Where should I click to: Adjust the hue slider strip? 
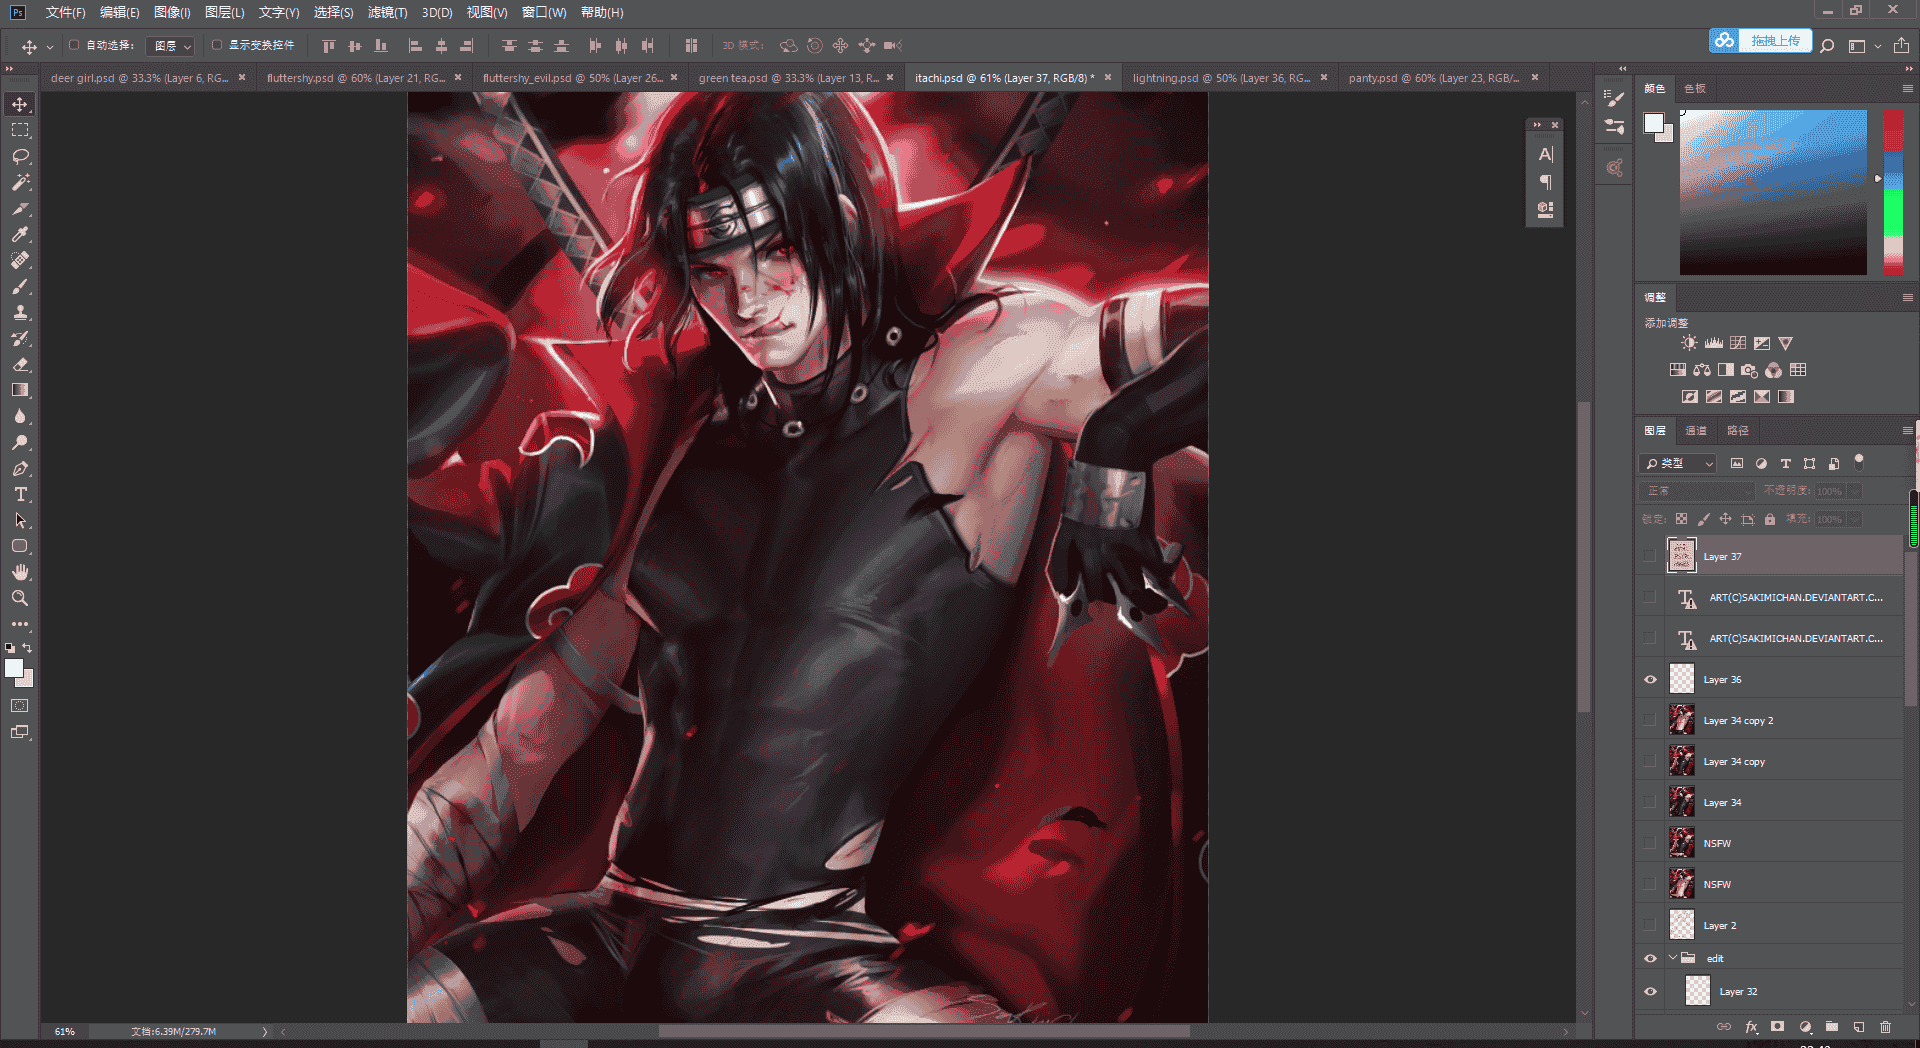tap(1893, 192)
